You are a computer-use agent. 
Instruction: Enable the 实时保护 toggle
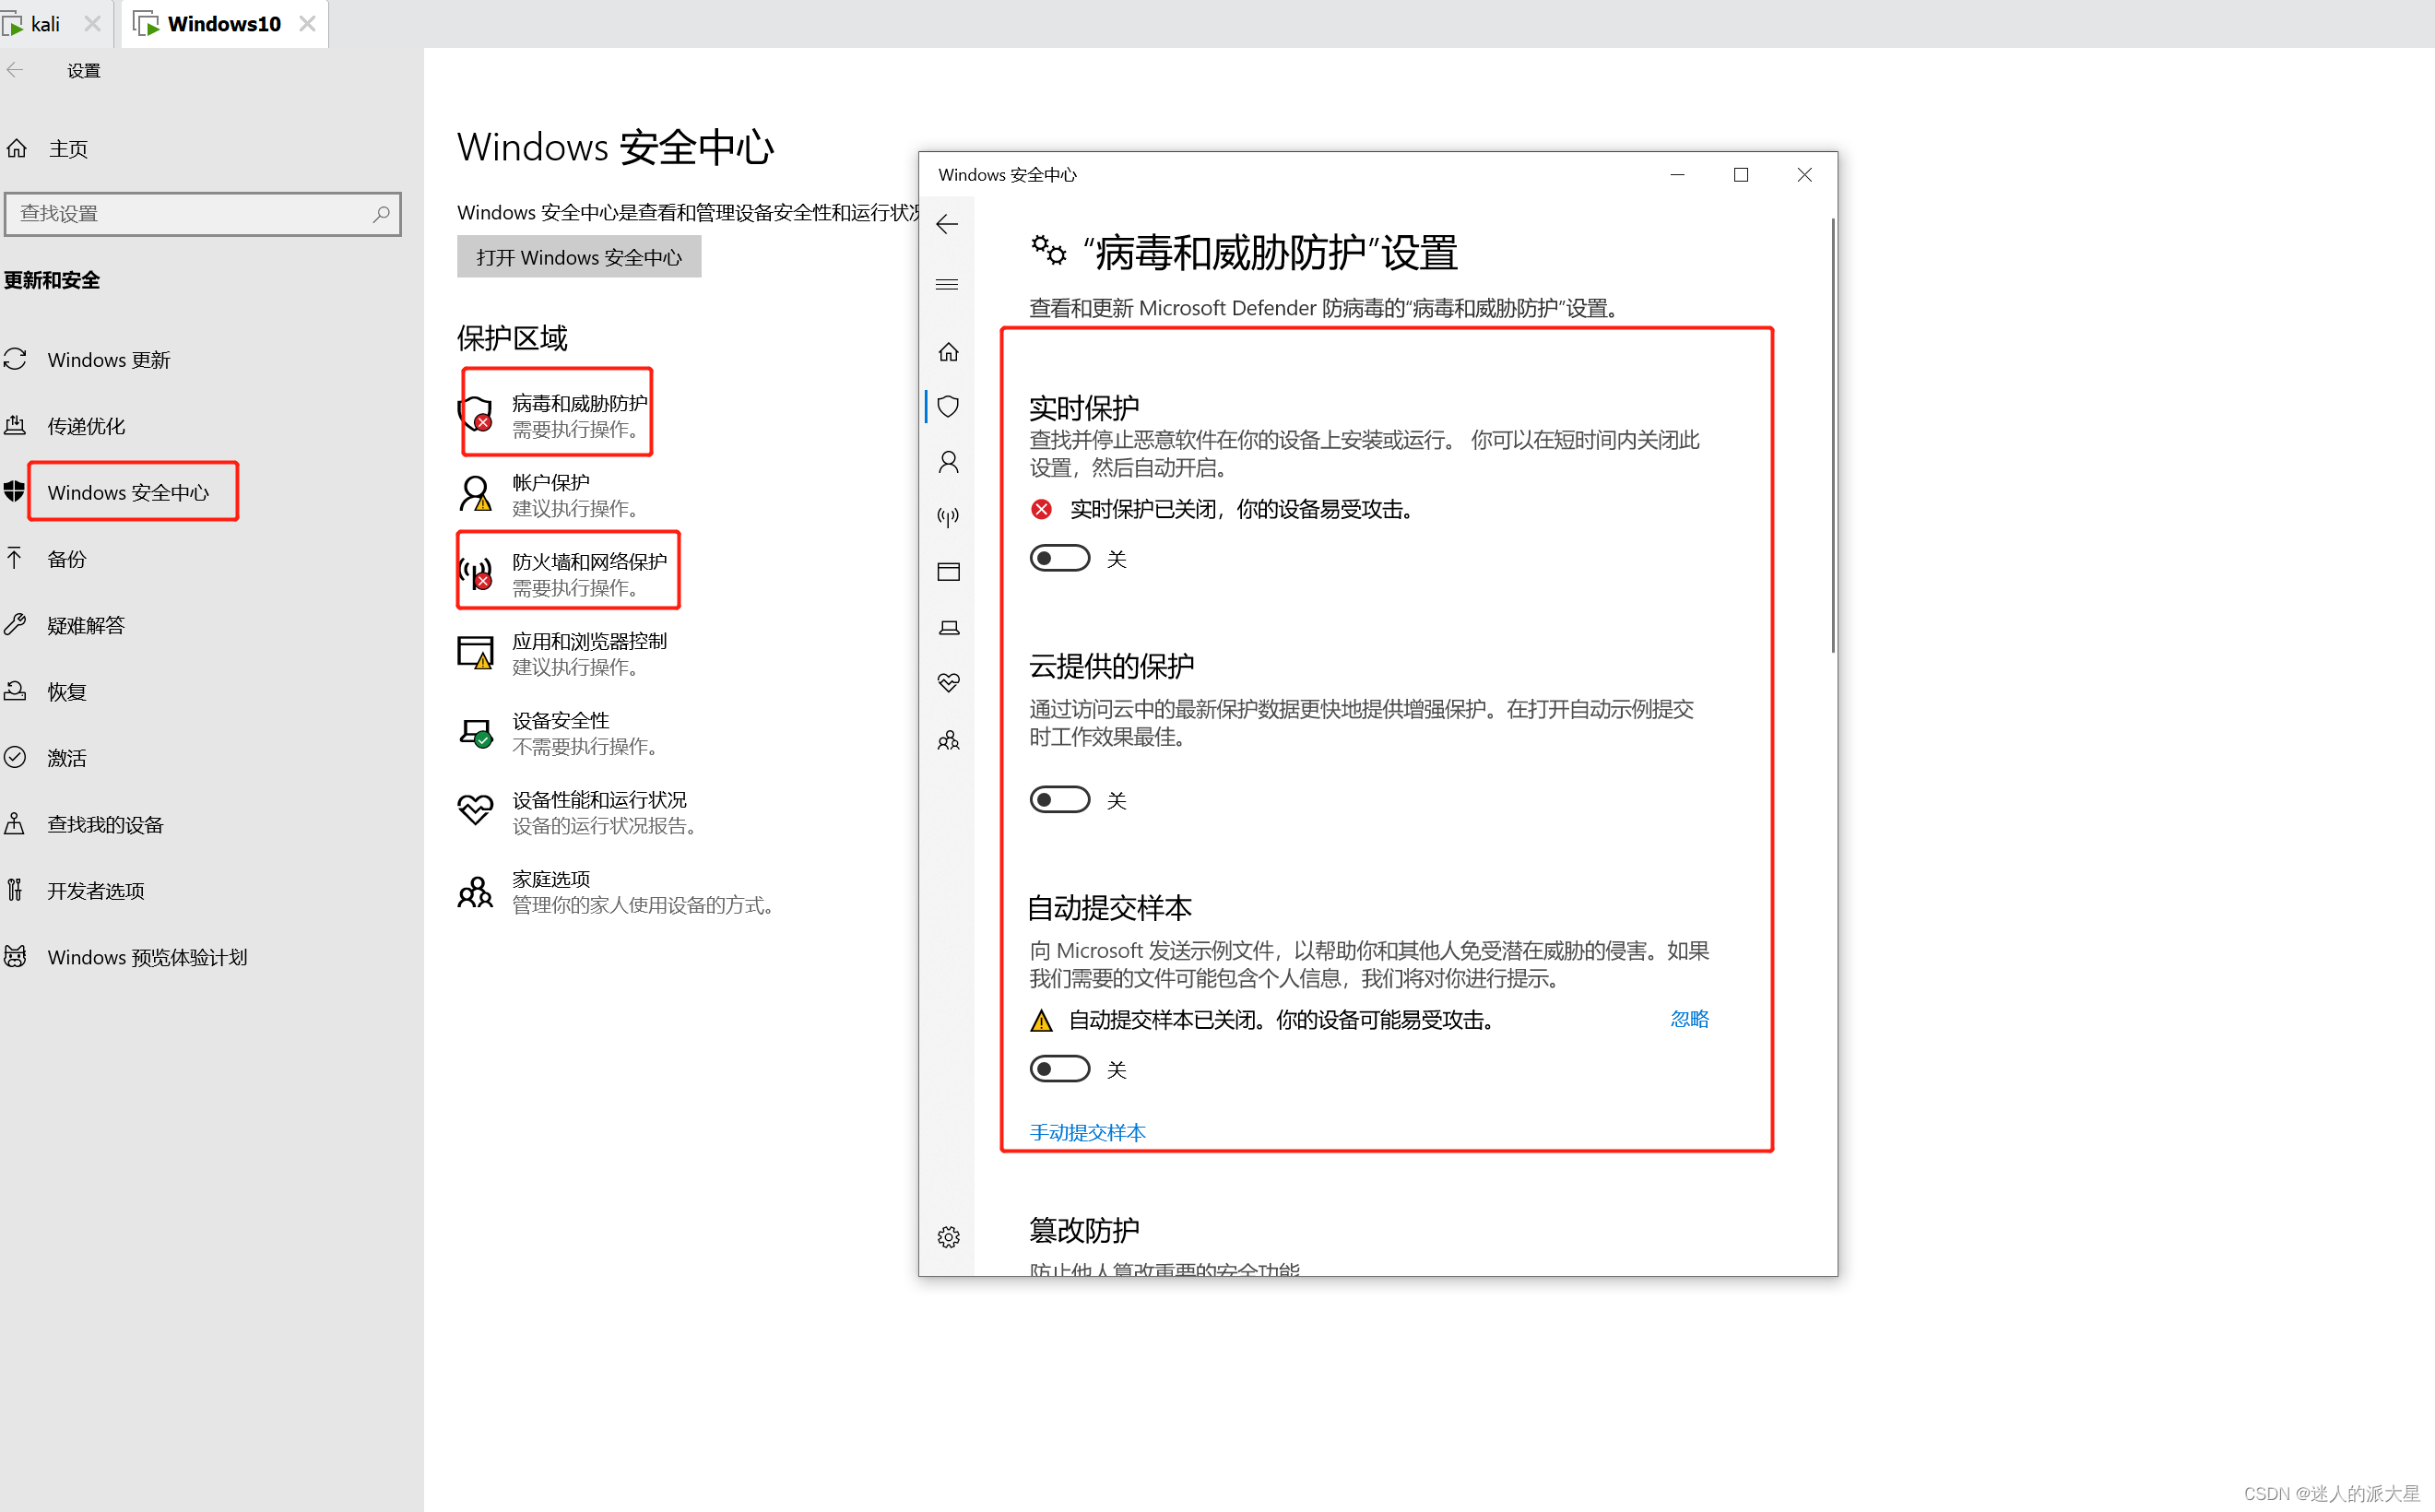[1059, 558]
